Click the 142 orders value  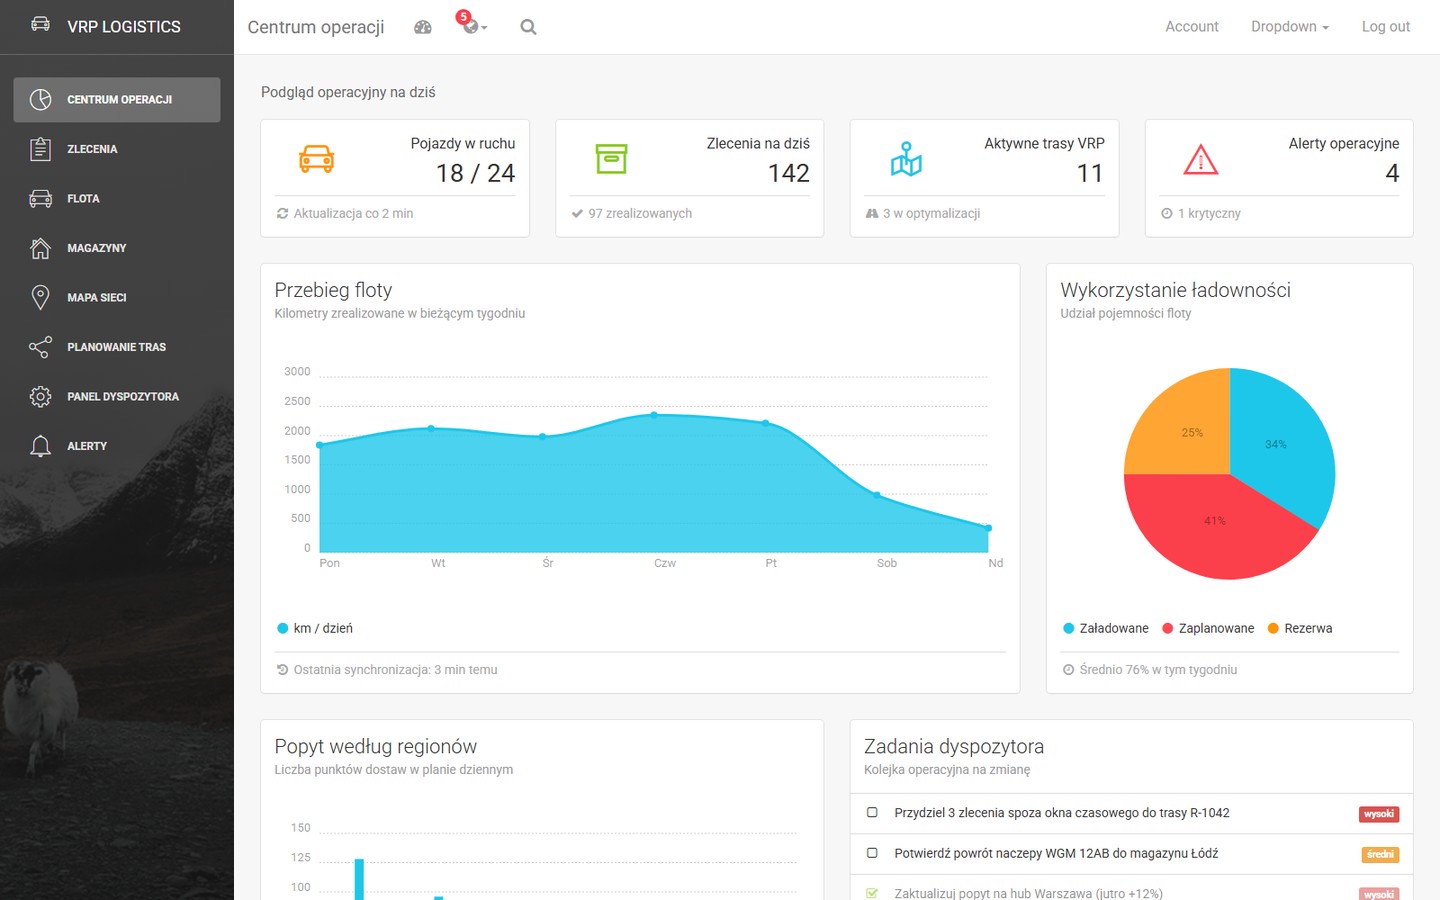789,173
